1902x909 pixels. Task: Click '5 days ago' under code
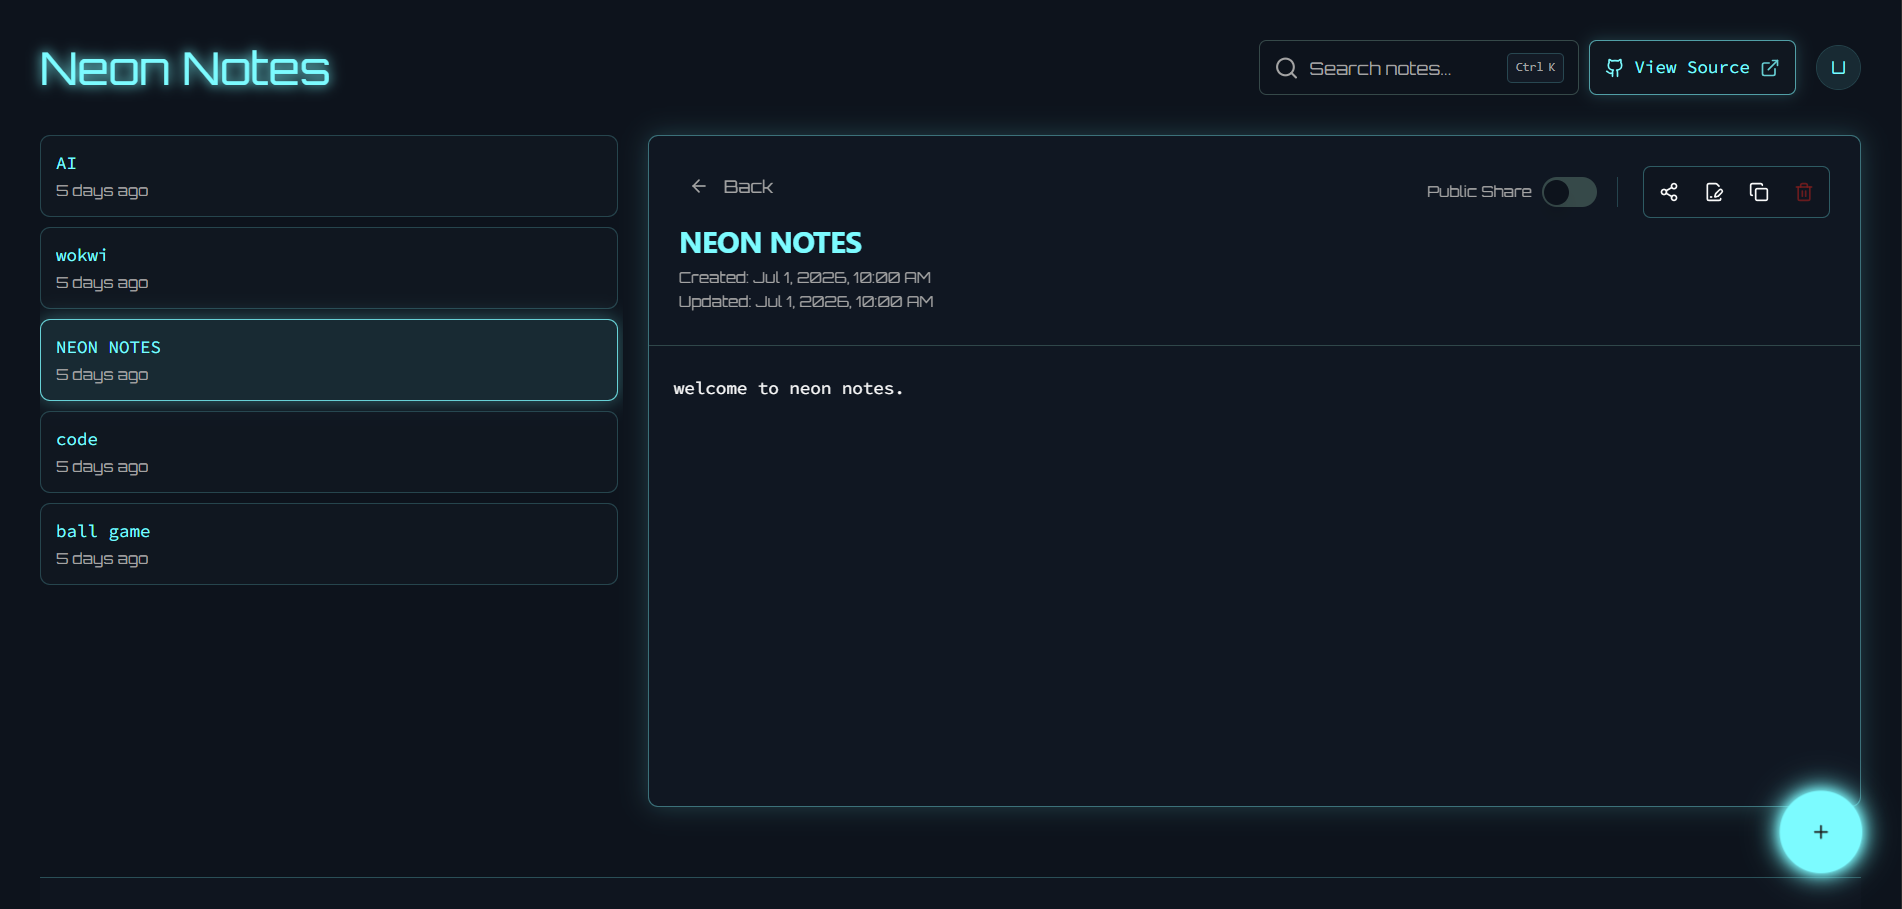tap(102, 467)
